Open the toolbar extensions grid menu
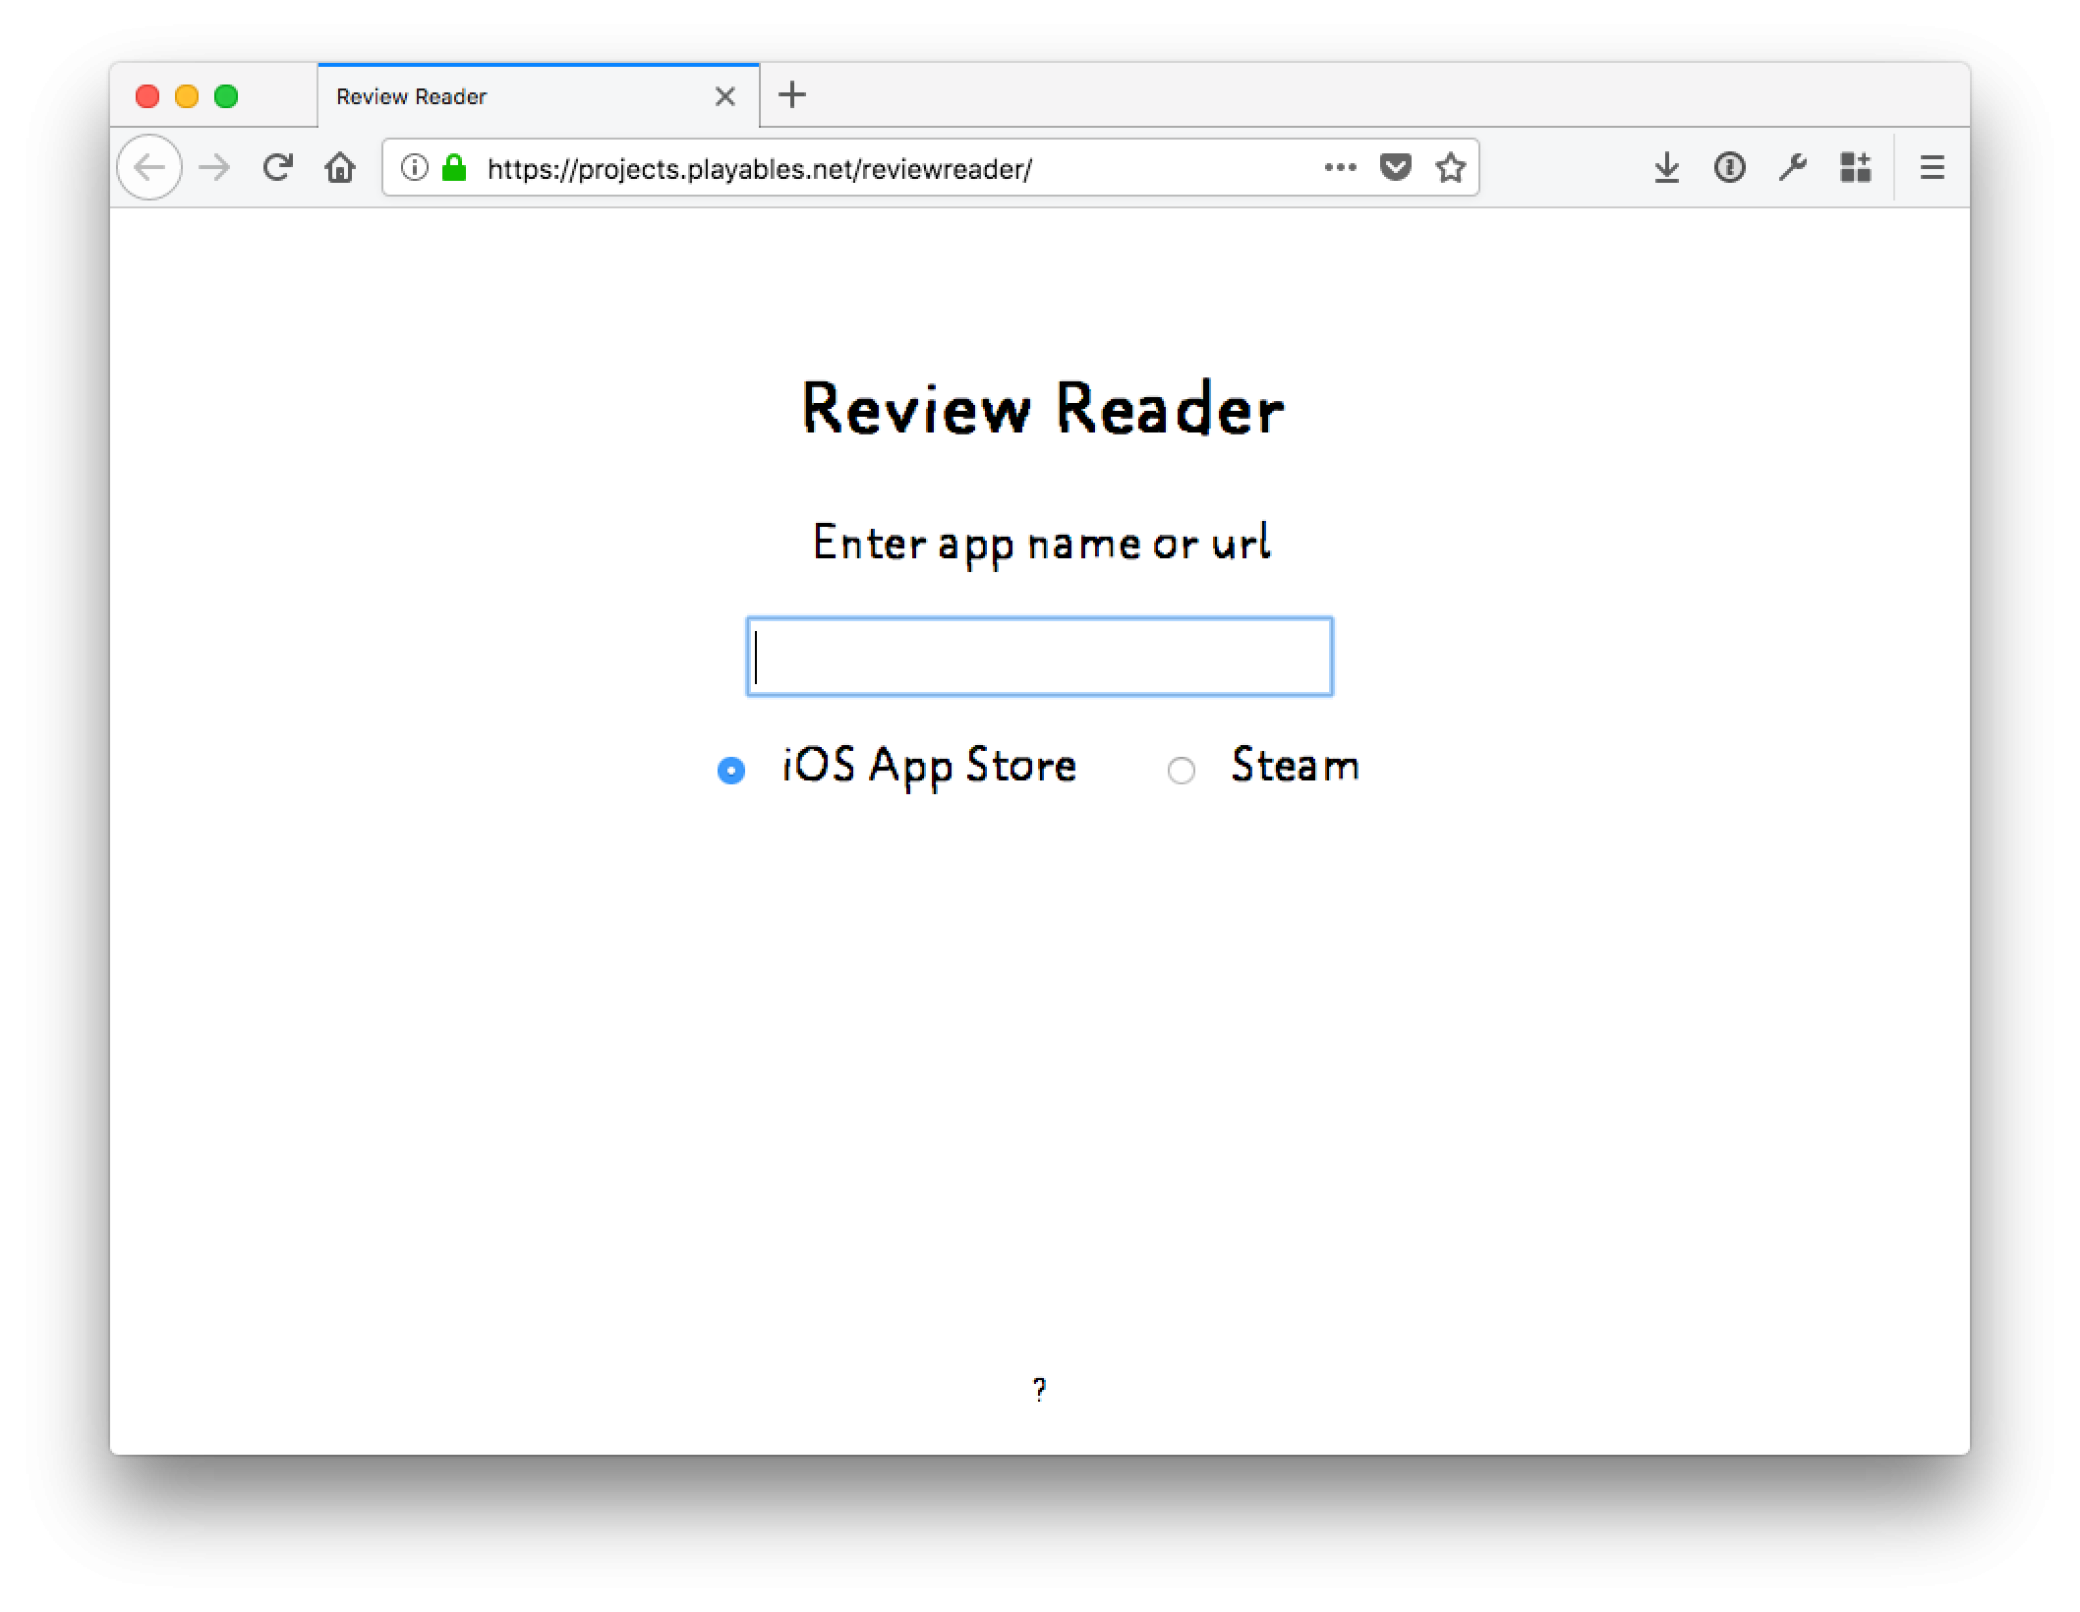Image resolution: width=2080 pixels, height=1612 pixels. [1856, 167]
